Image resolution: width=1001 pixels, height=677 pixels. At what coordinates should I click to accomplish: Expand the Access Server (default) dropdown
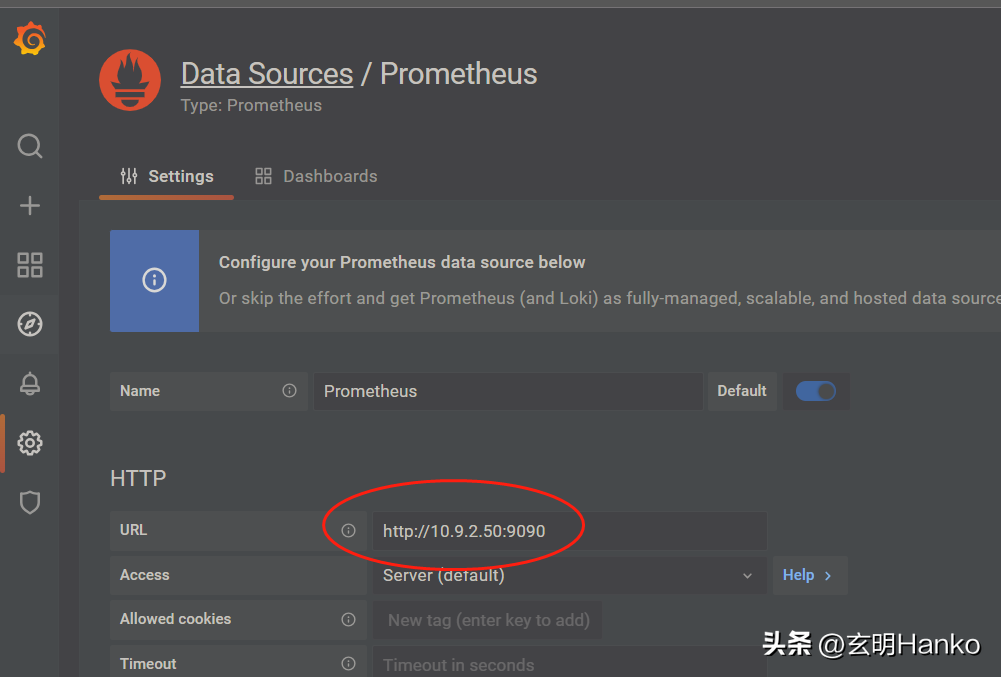(x=569, y=575)
